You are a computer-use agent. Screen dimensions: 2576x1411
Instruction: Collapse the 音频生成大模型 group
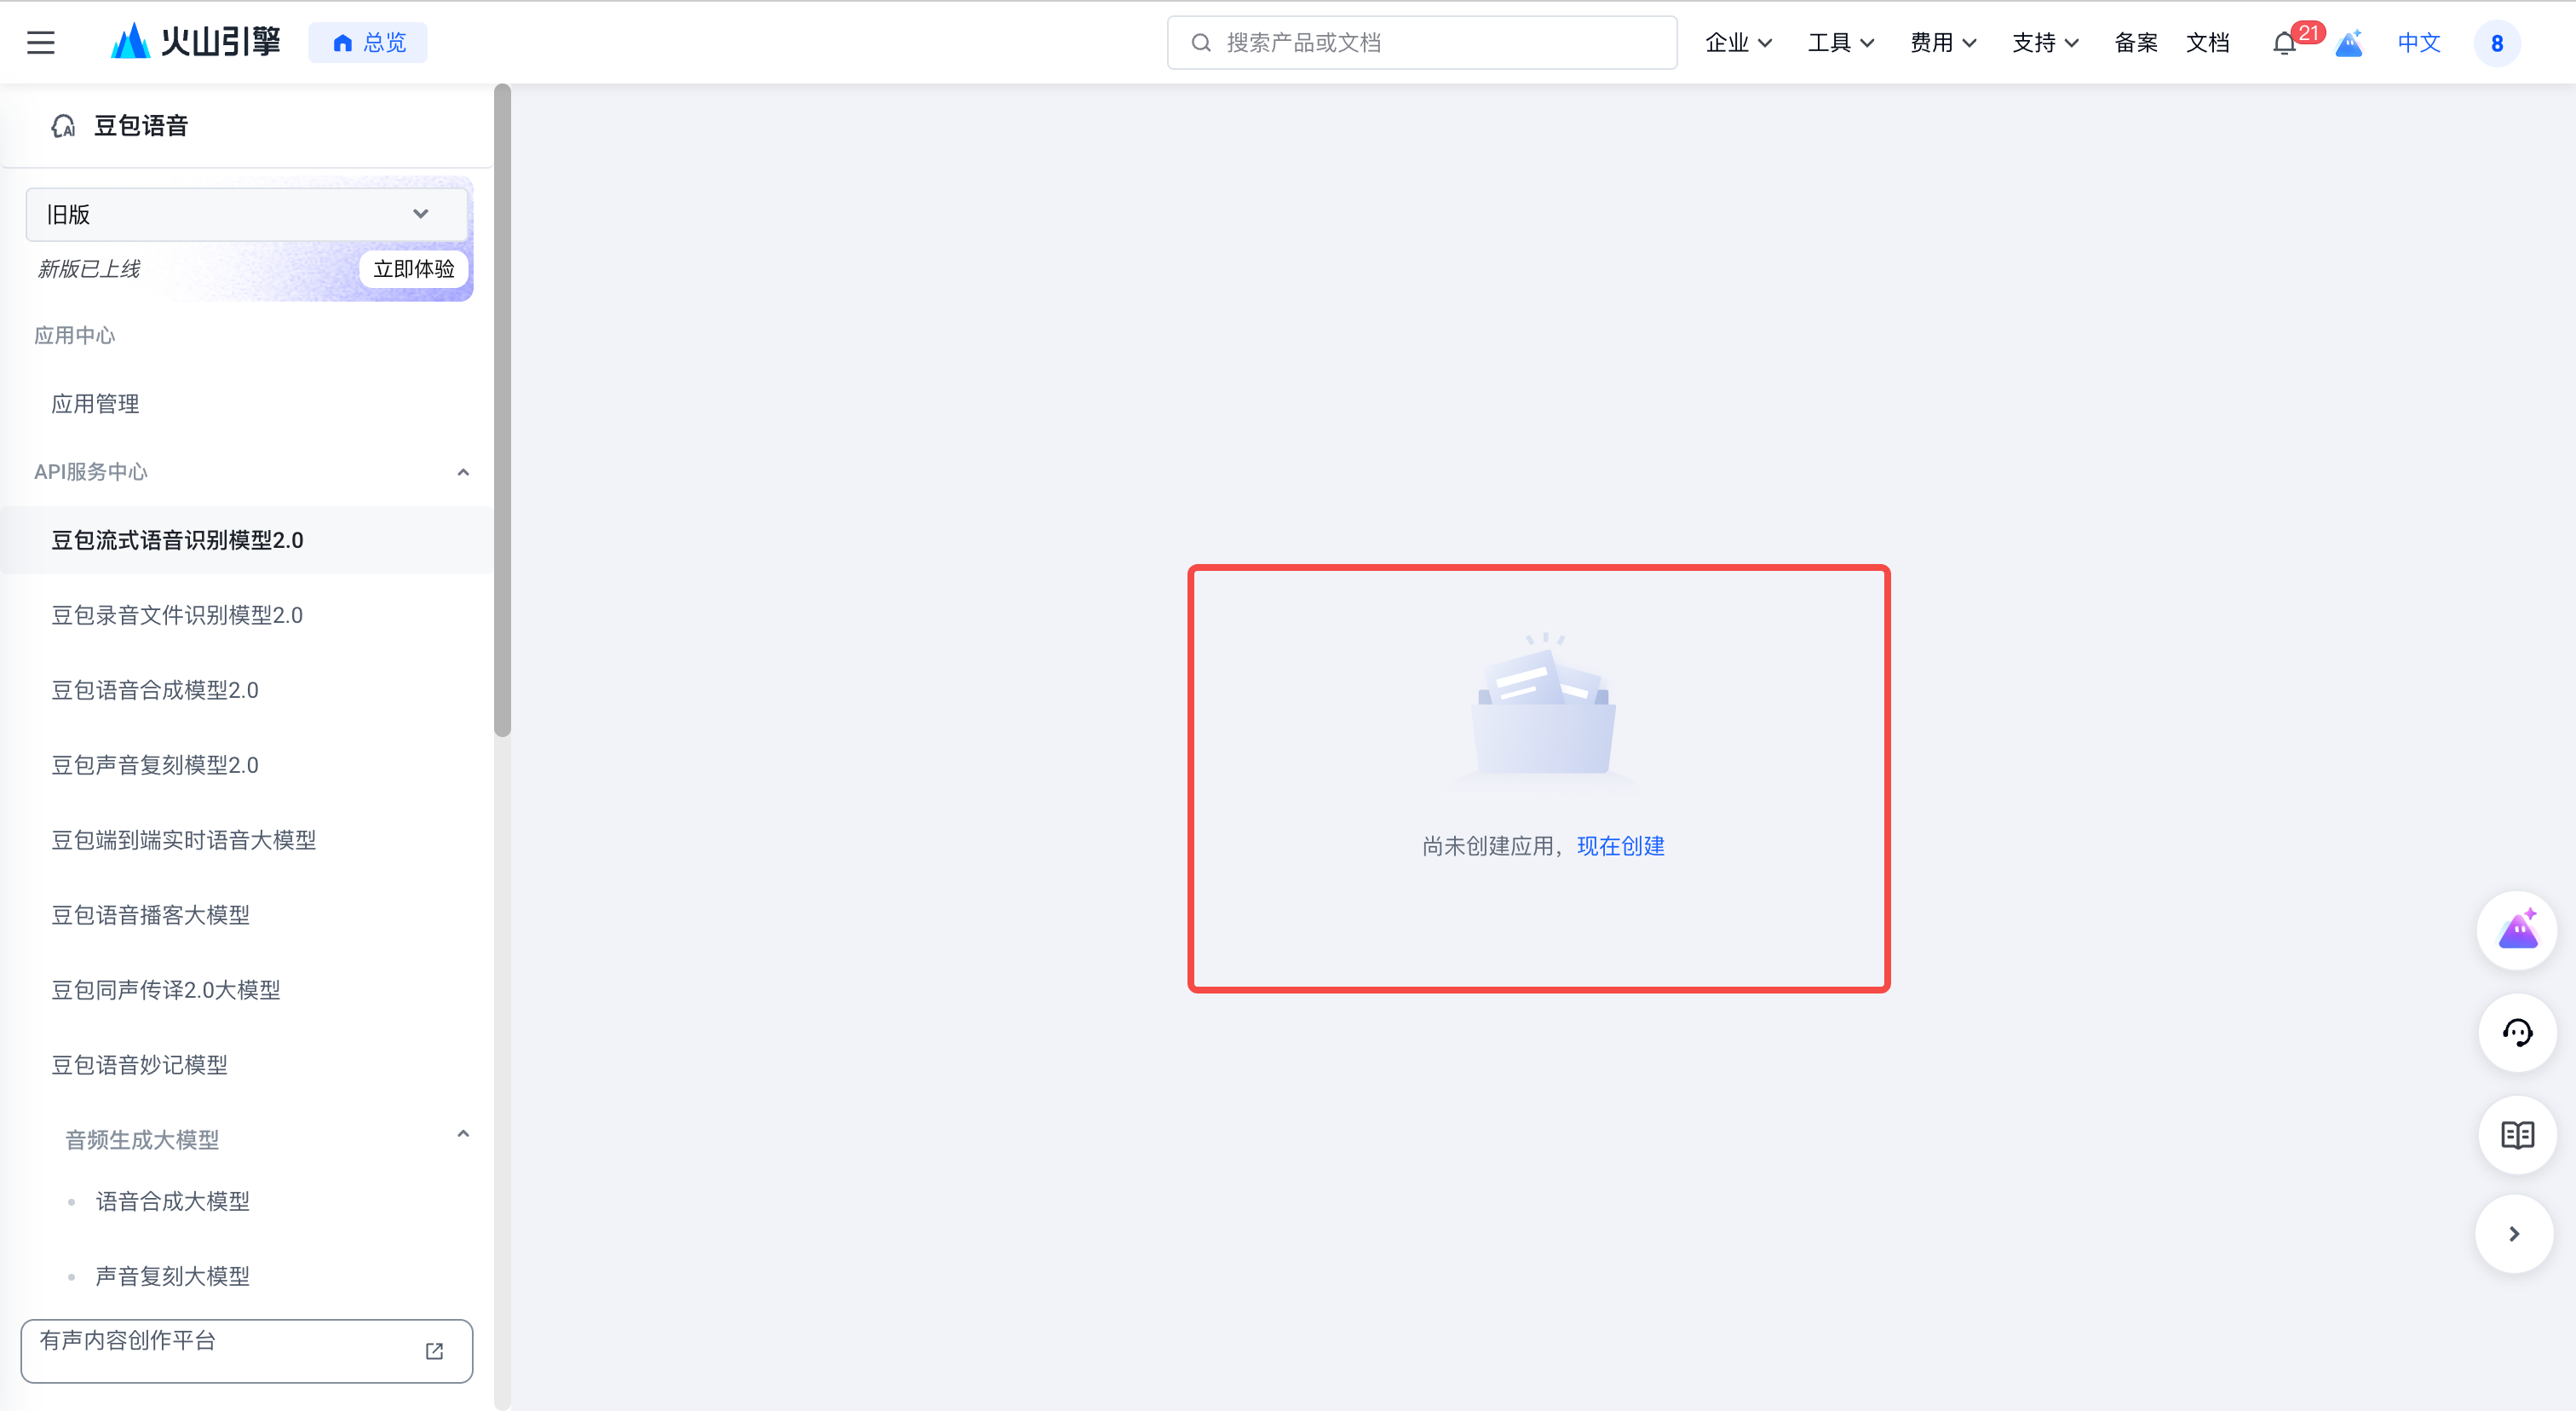(x=463, y=1134)
